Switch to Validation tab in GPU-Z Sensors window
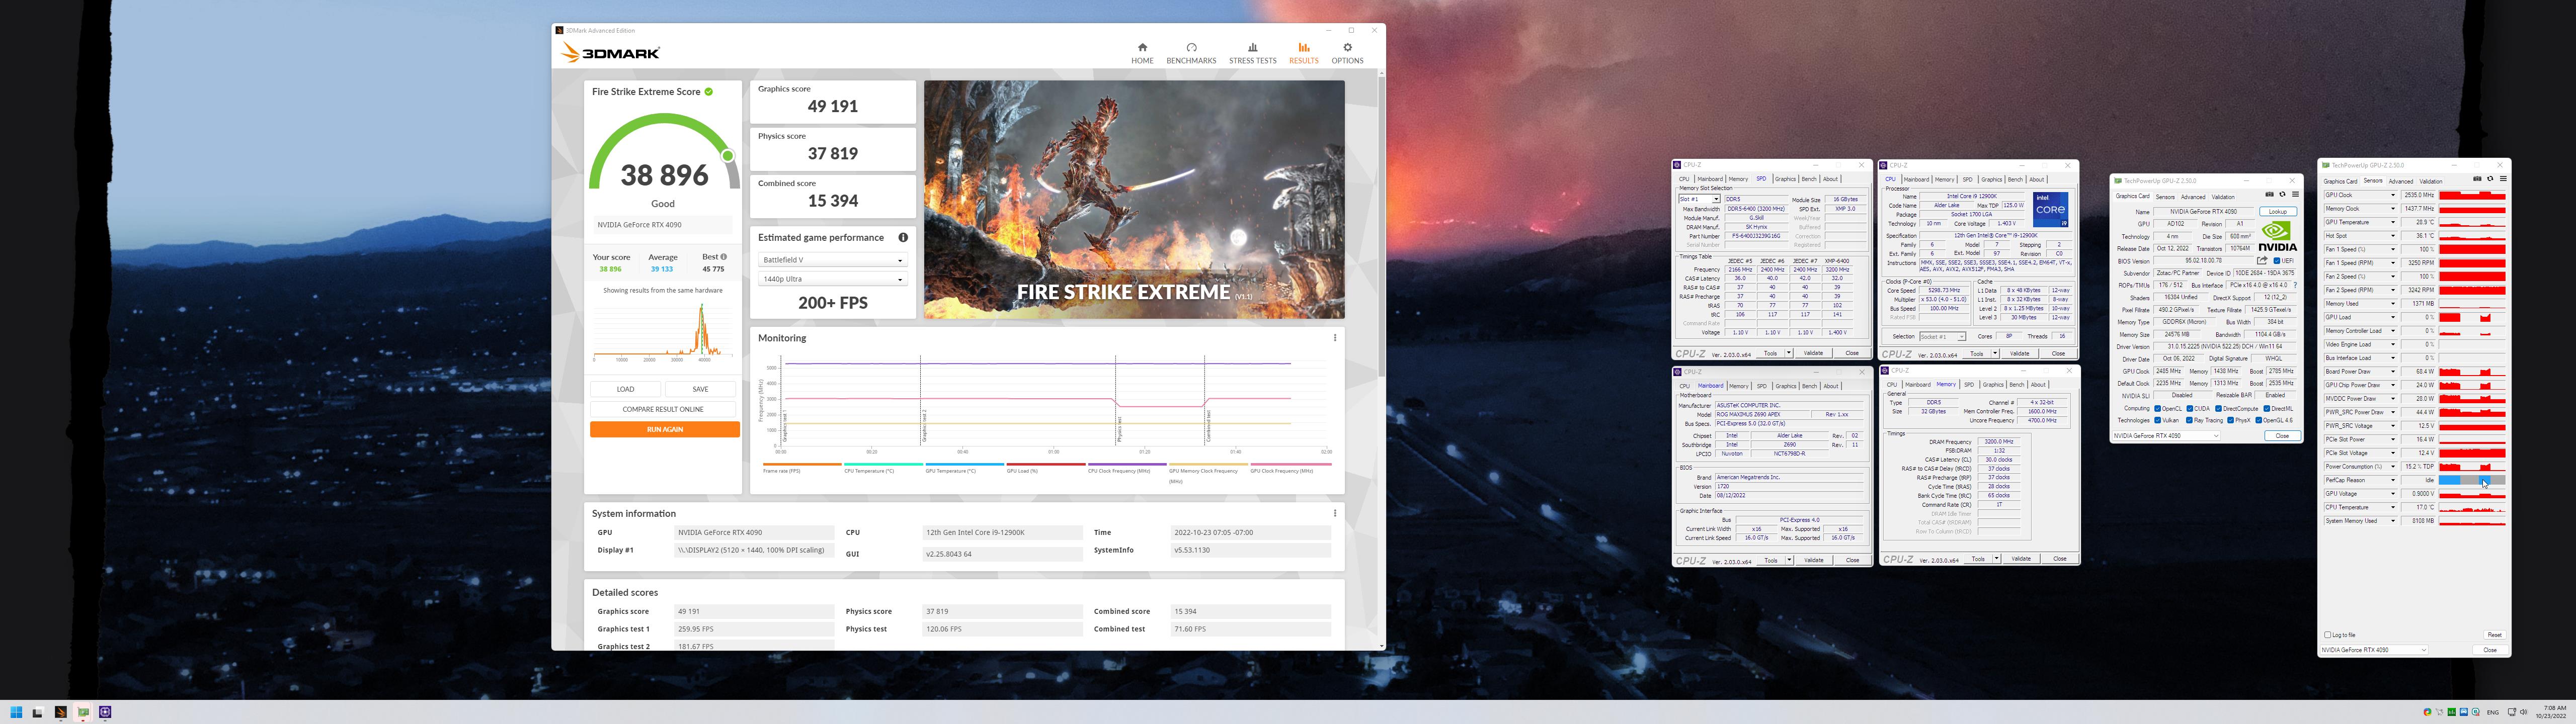This screenshot has height=724, width=2576. tap(2431, 182)
